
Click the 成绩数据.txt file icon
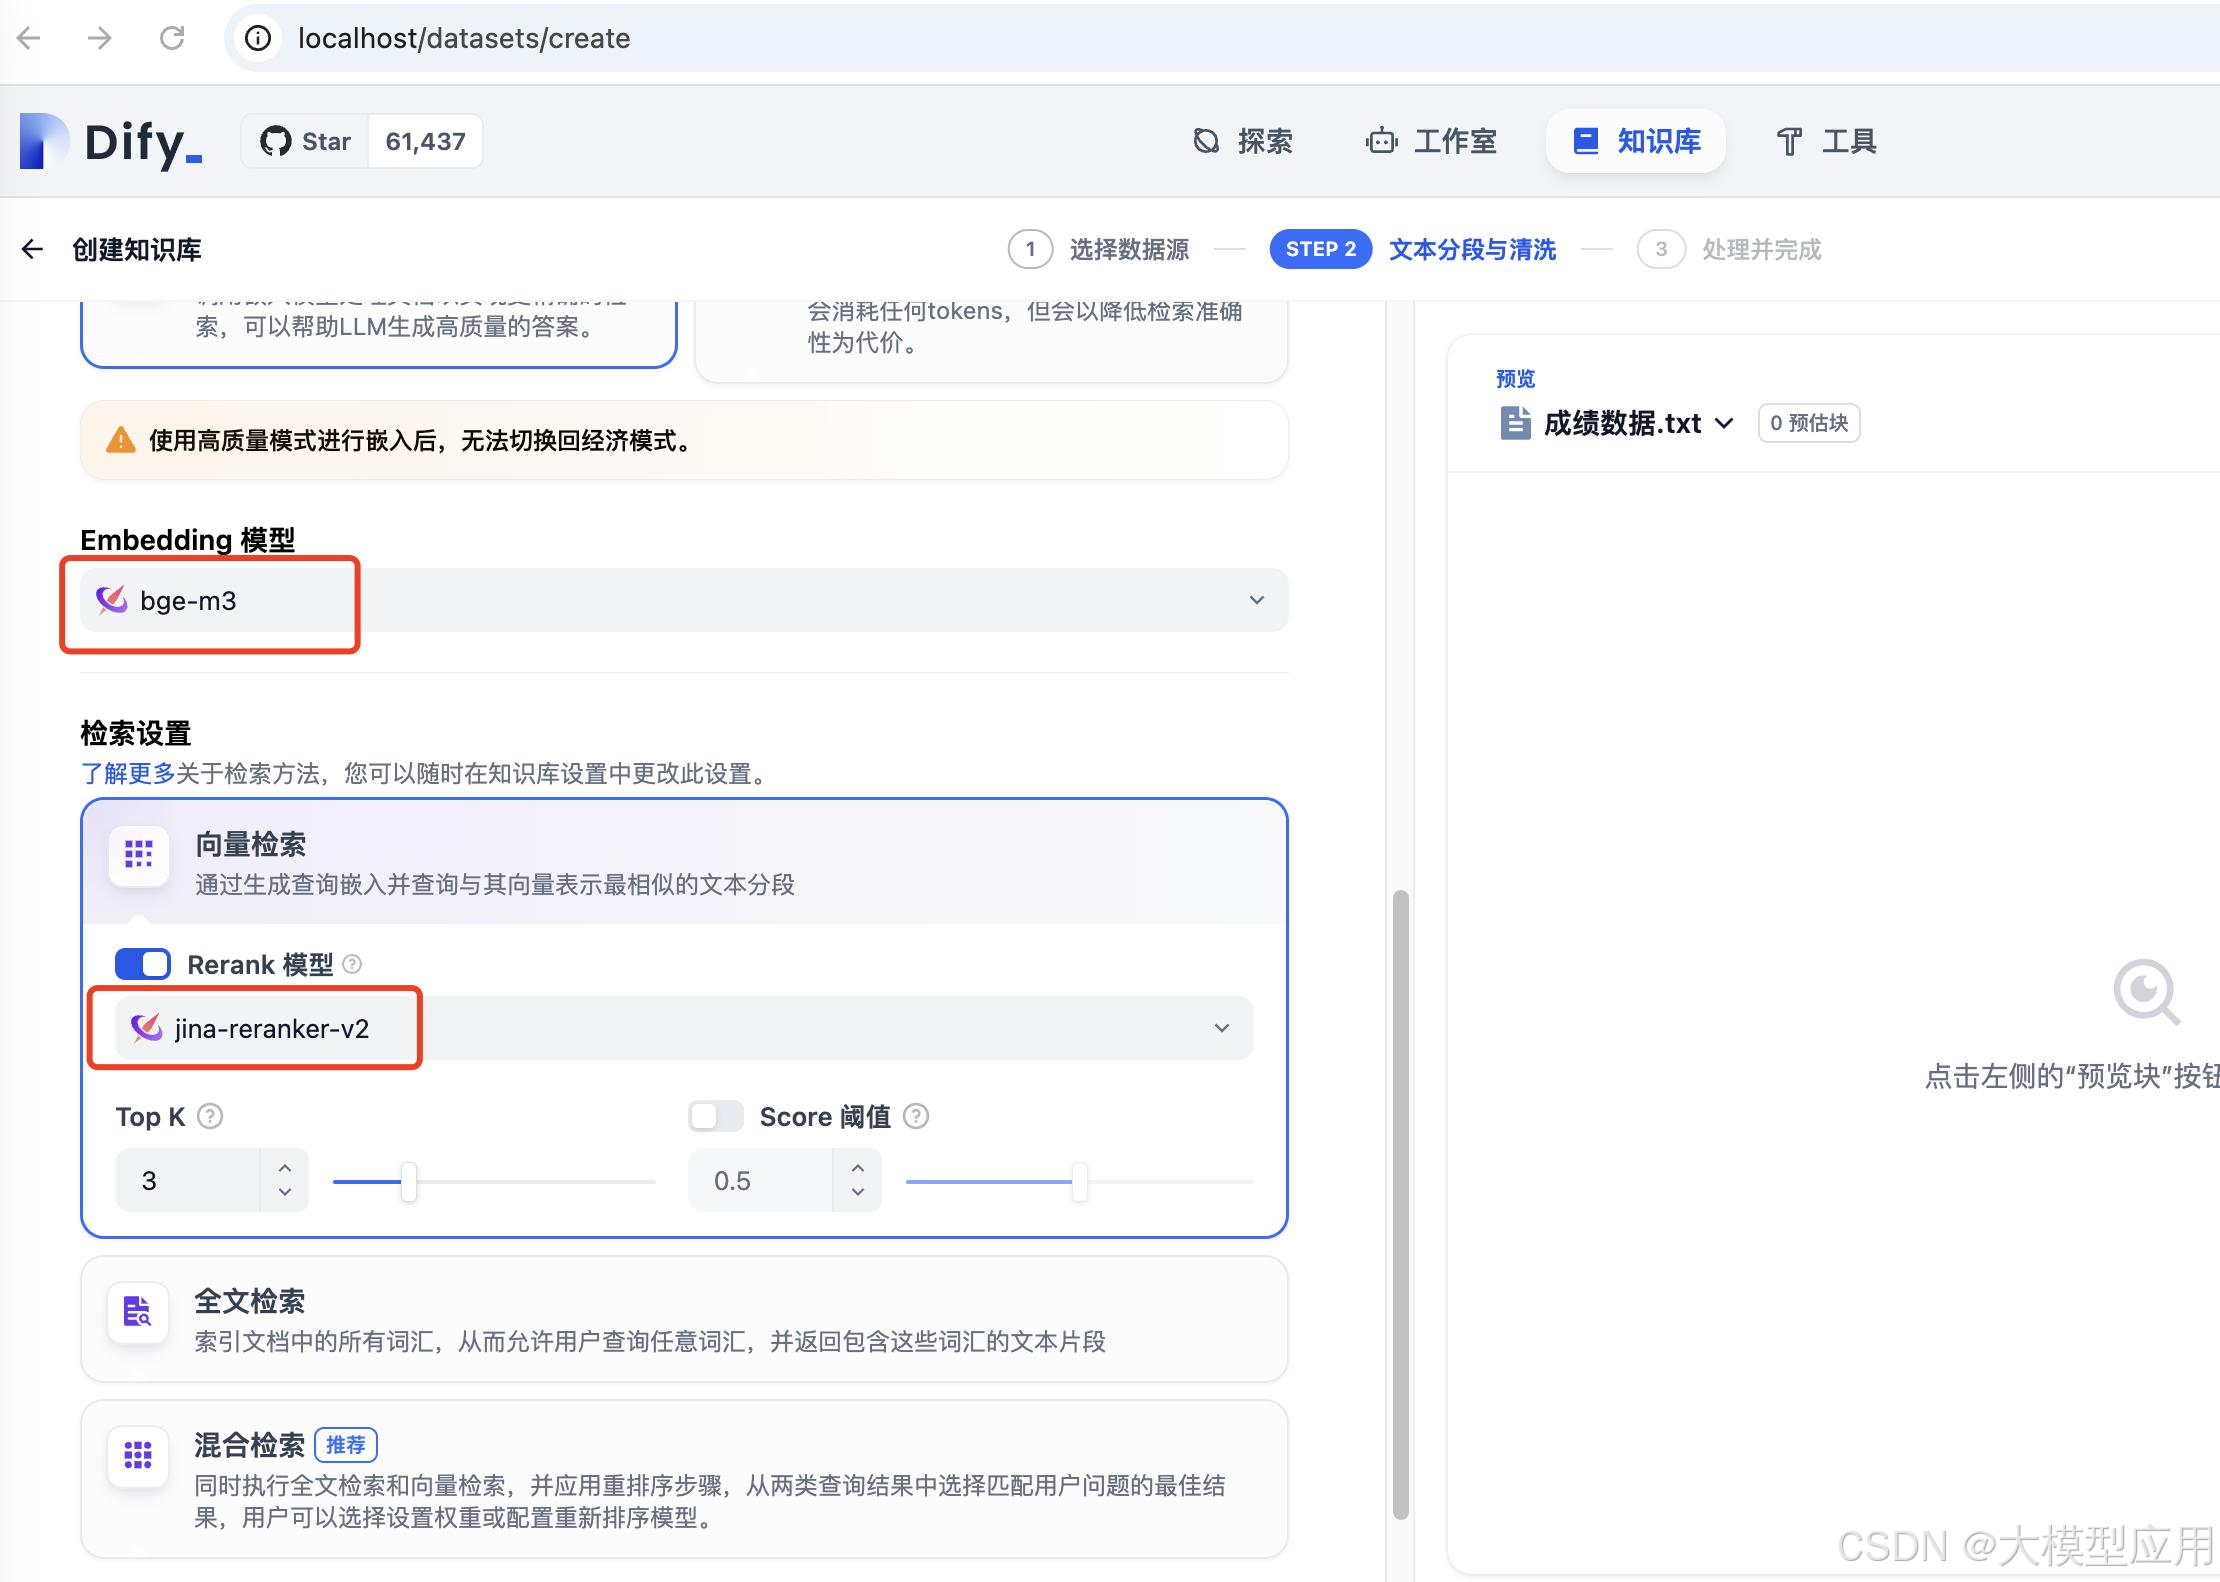click(x=1514, y=422)
